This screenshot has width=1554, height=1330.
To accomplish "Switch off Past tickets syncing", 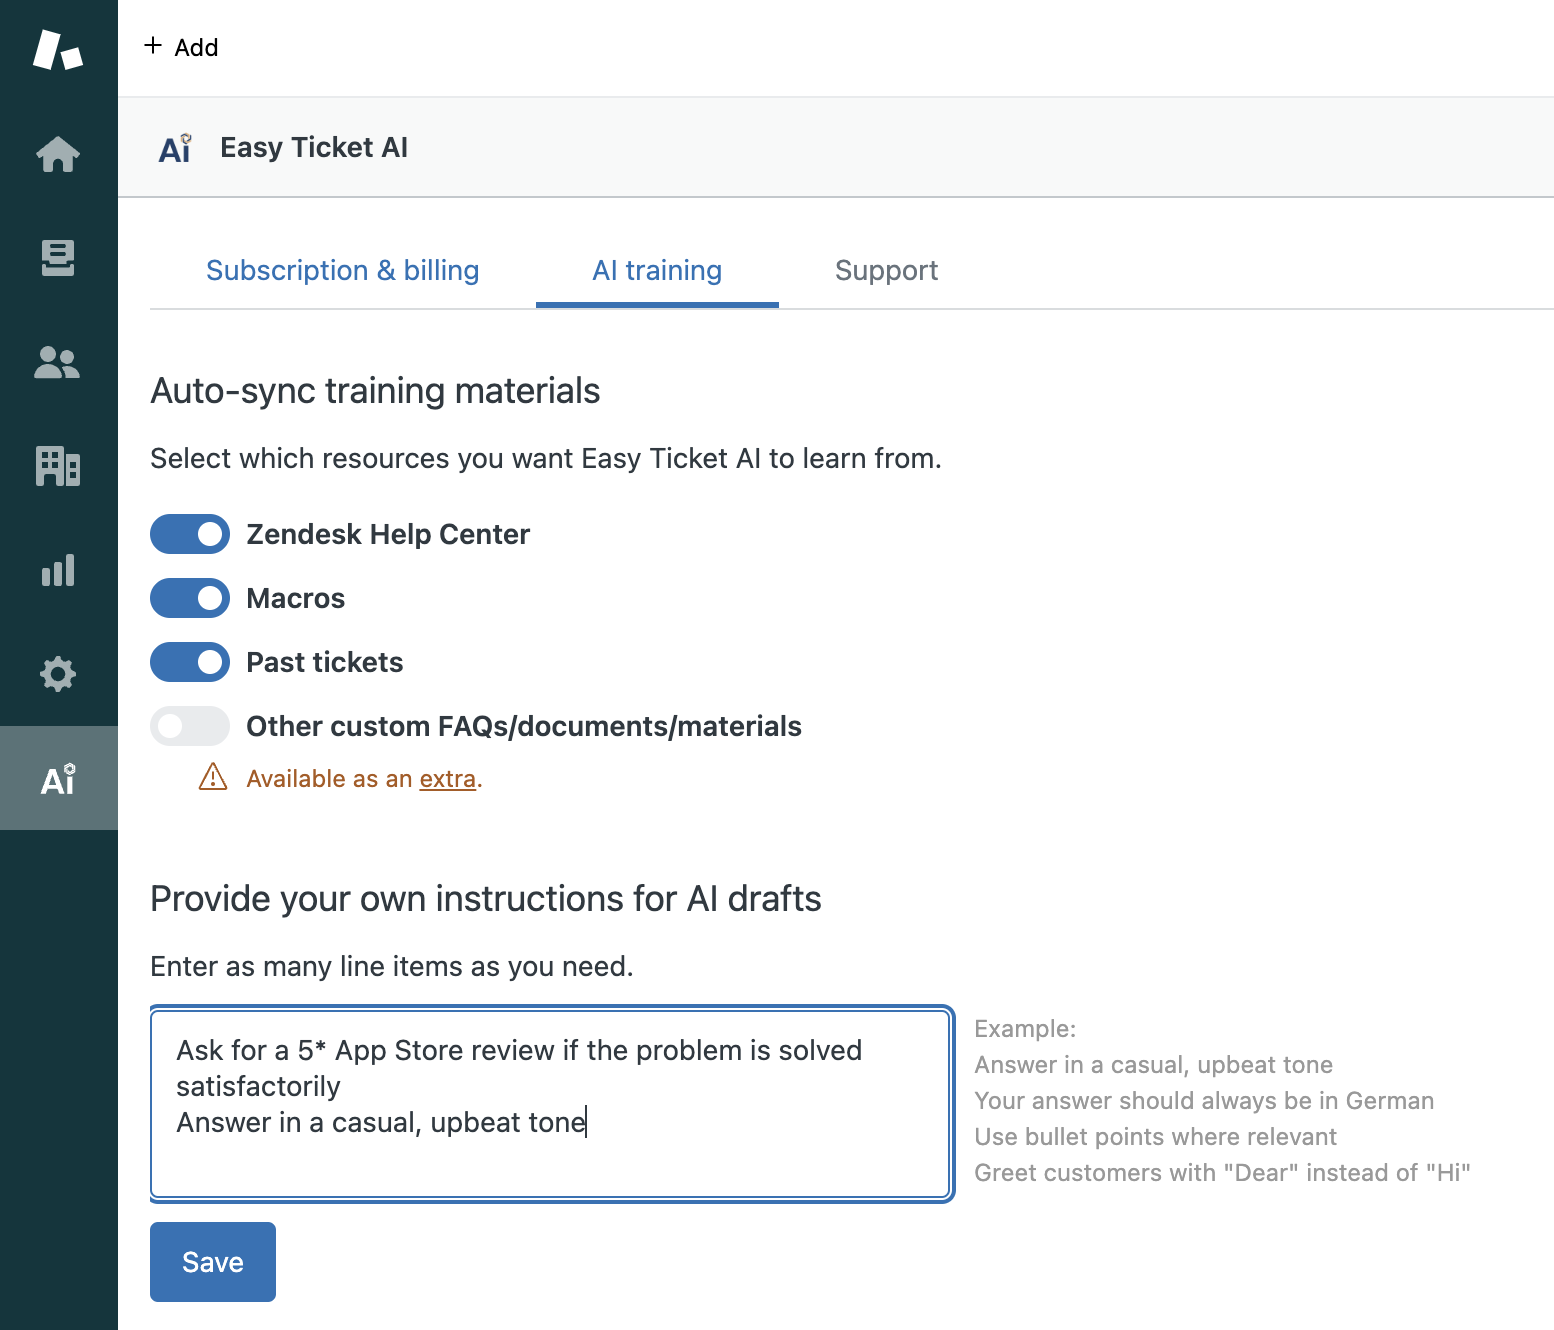I will pyautogui.click(x=190, y=662).
